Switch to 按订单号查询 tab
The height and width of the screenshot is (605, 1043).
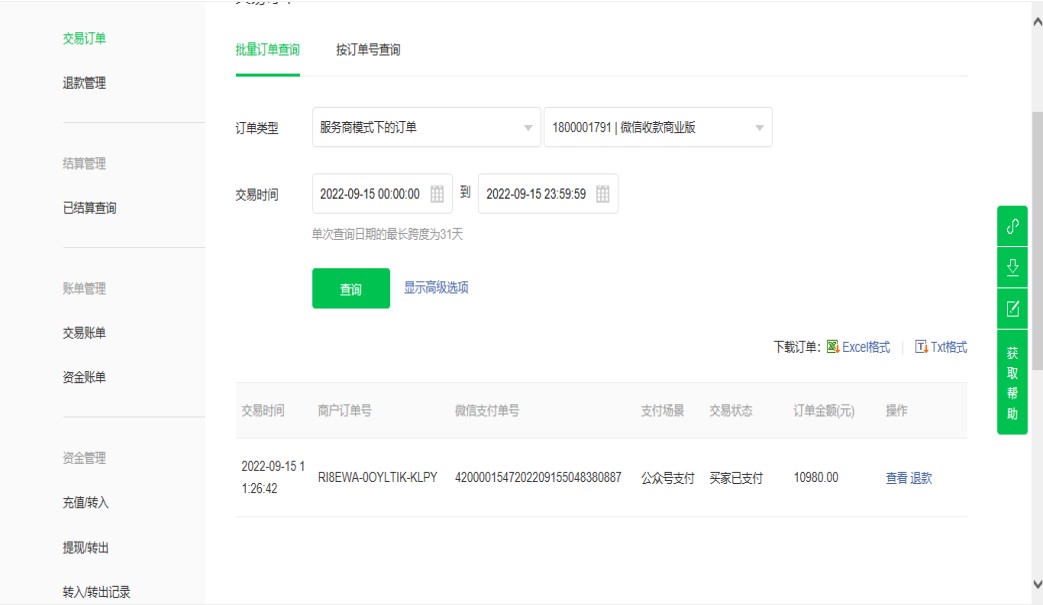[368, 50]
